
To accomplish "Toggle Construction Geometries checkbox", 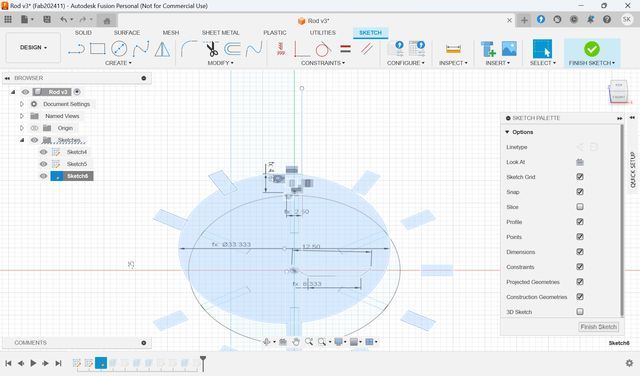I will coord(580,297).
